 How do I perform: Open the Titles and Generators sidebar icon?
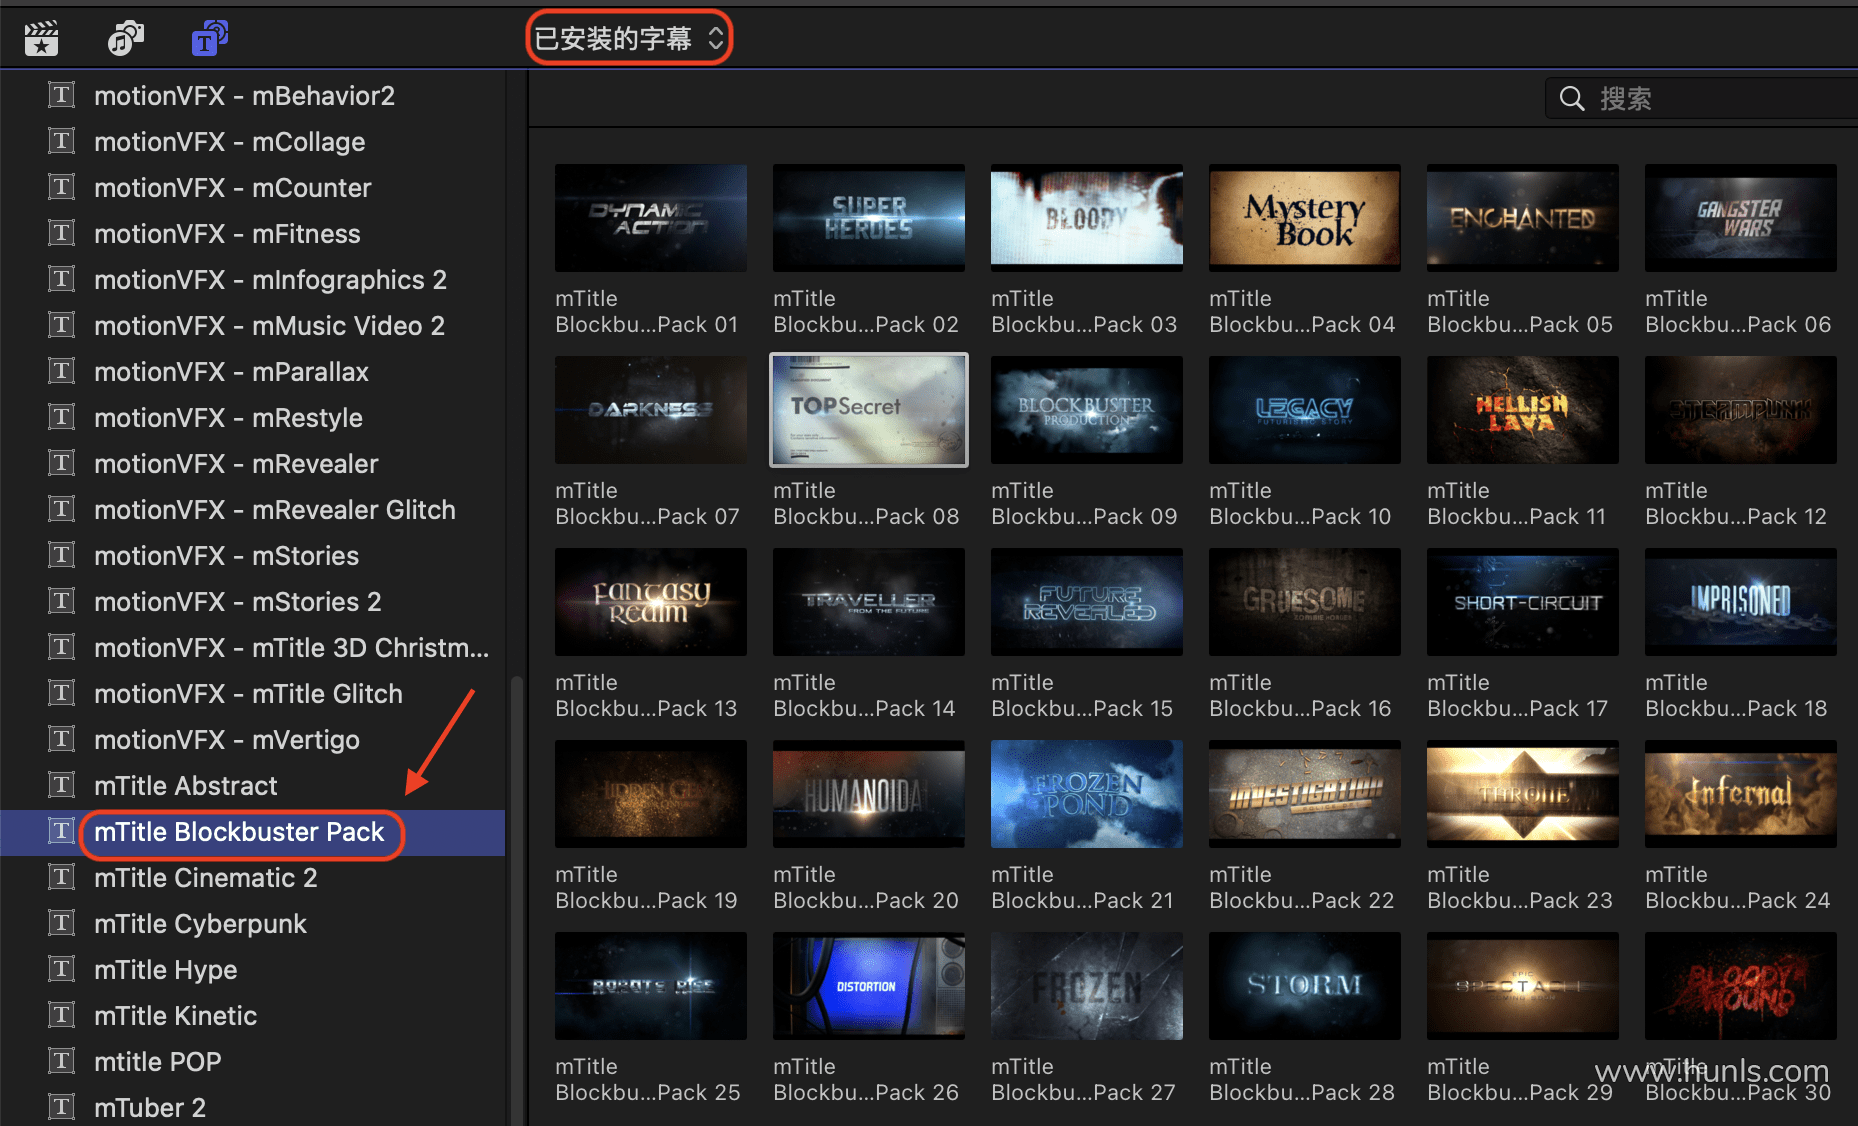click(209, 38)
